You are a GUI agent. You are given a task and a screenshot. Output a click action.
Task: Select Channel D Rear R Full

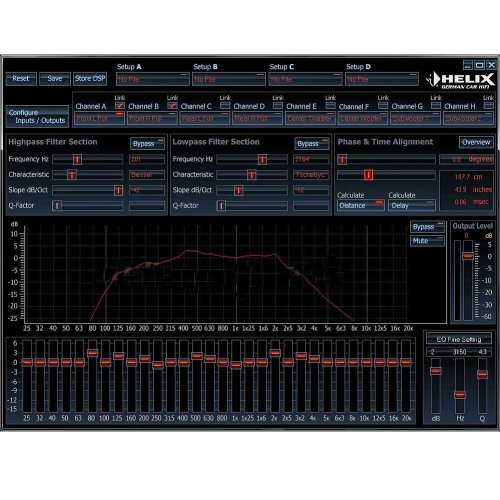257,119
